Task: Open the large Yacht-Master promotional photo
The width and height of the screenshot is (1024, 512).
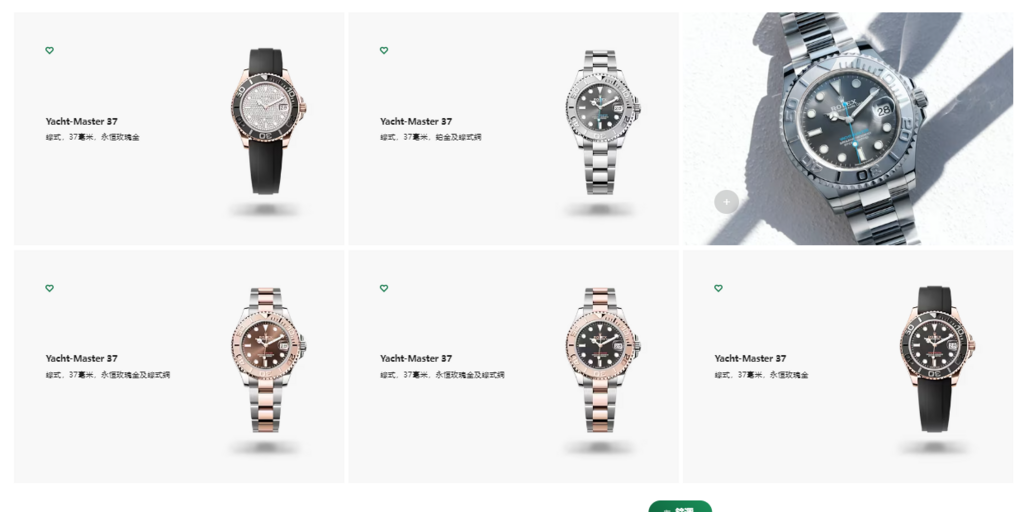Action: point(848,129)
